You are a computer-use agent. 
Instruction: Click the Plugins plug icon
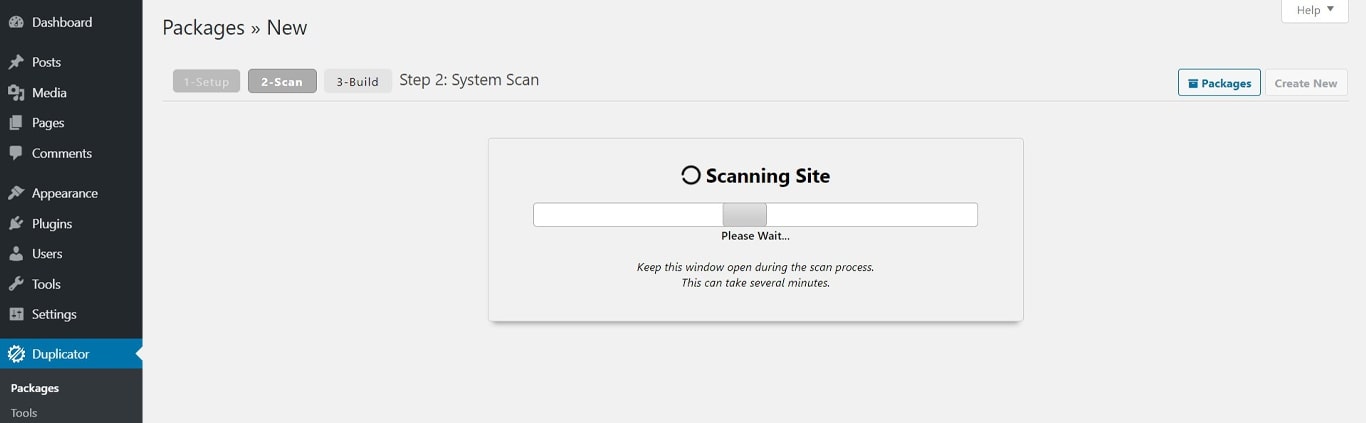pos(16,223)
